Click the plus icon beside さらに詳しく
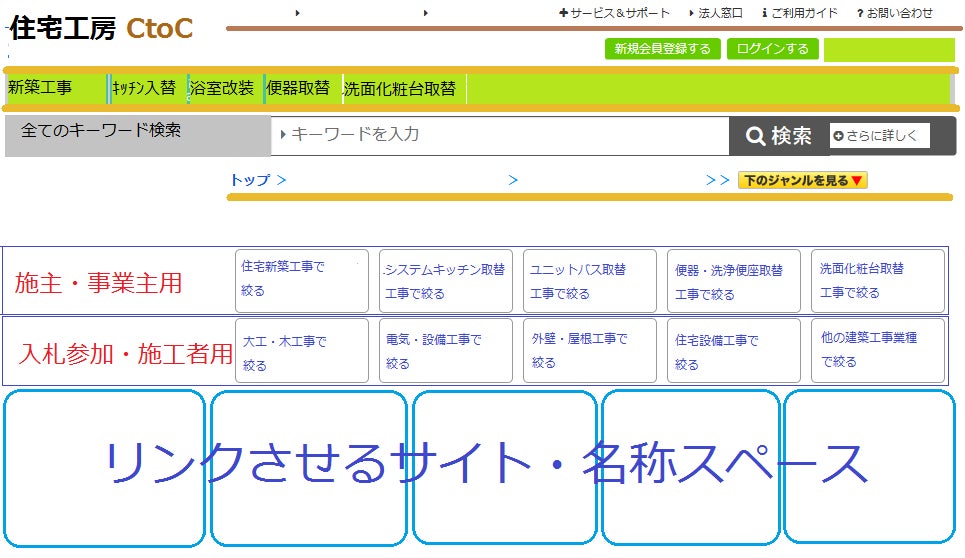The width and height of the screenshot is (965, 558). coord(838,136)
